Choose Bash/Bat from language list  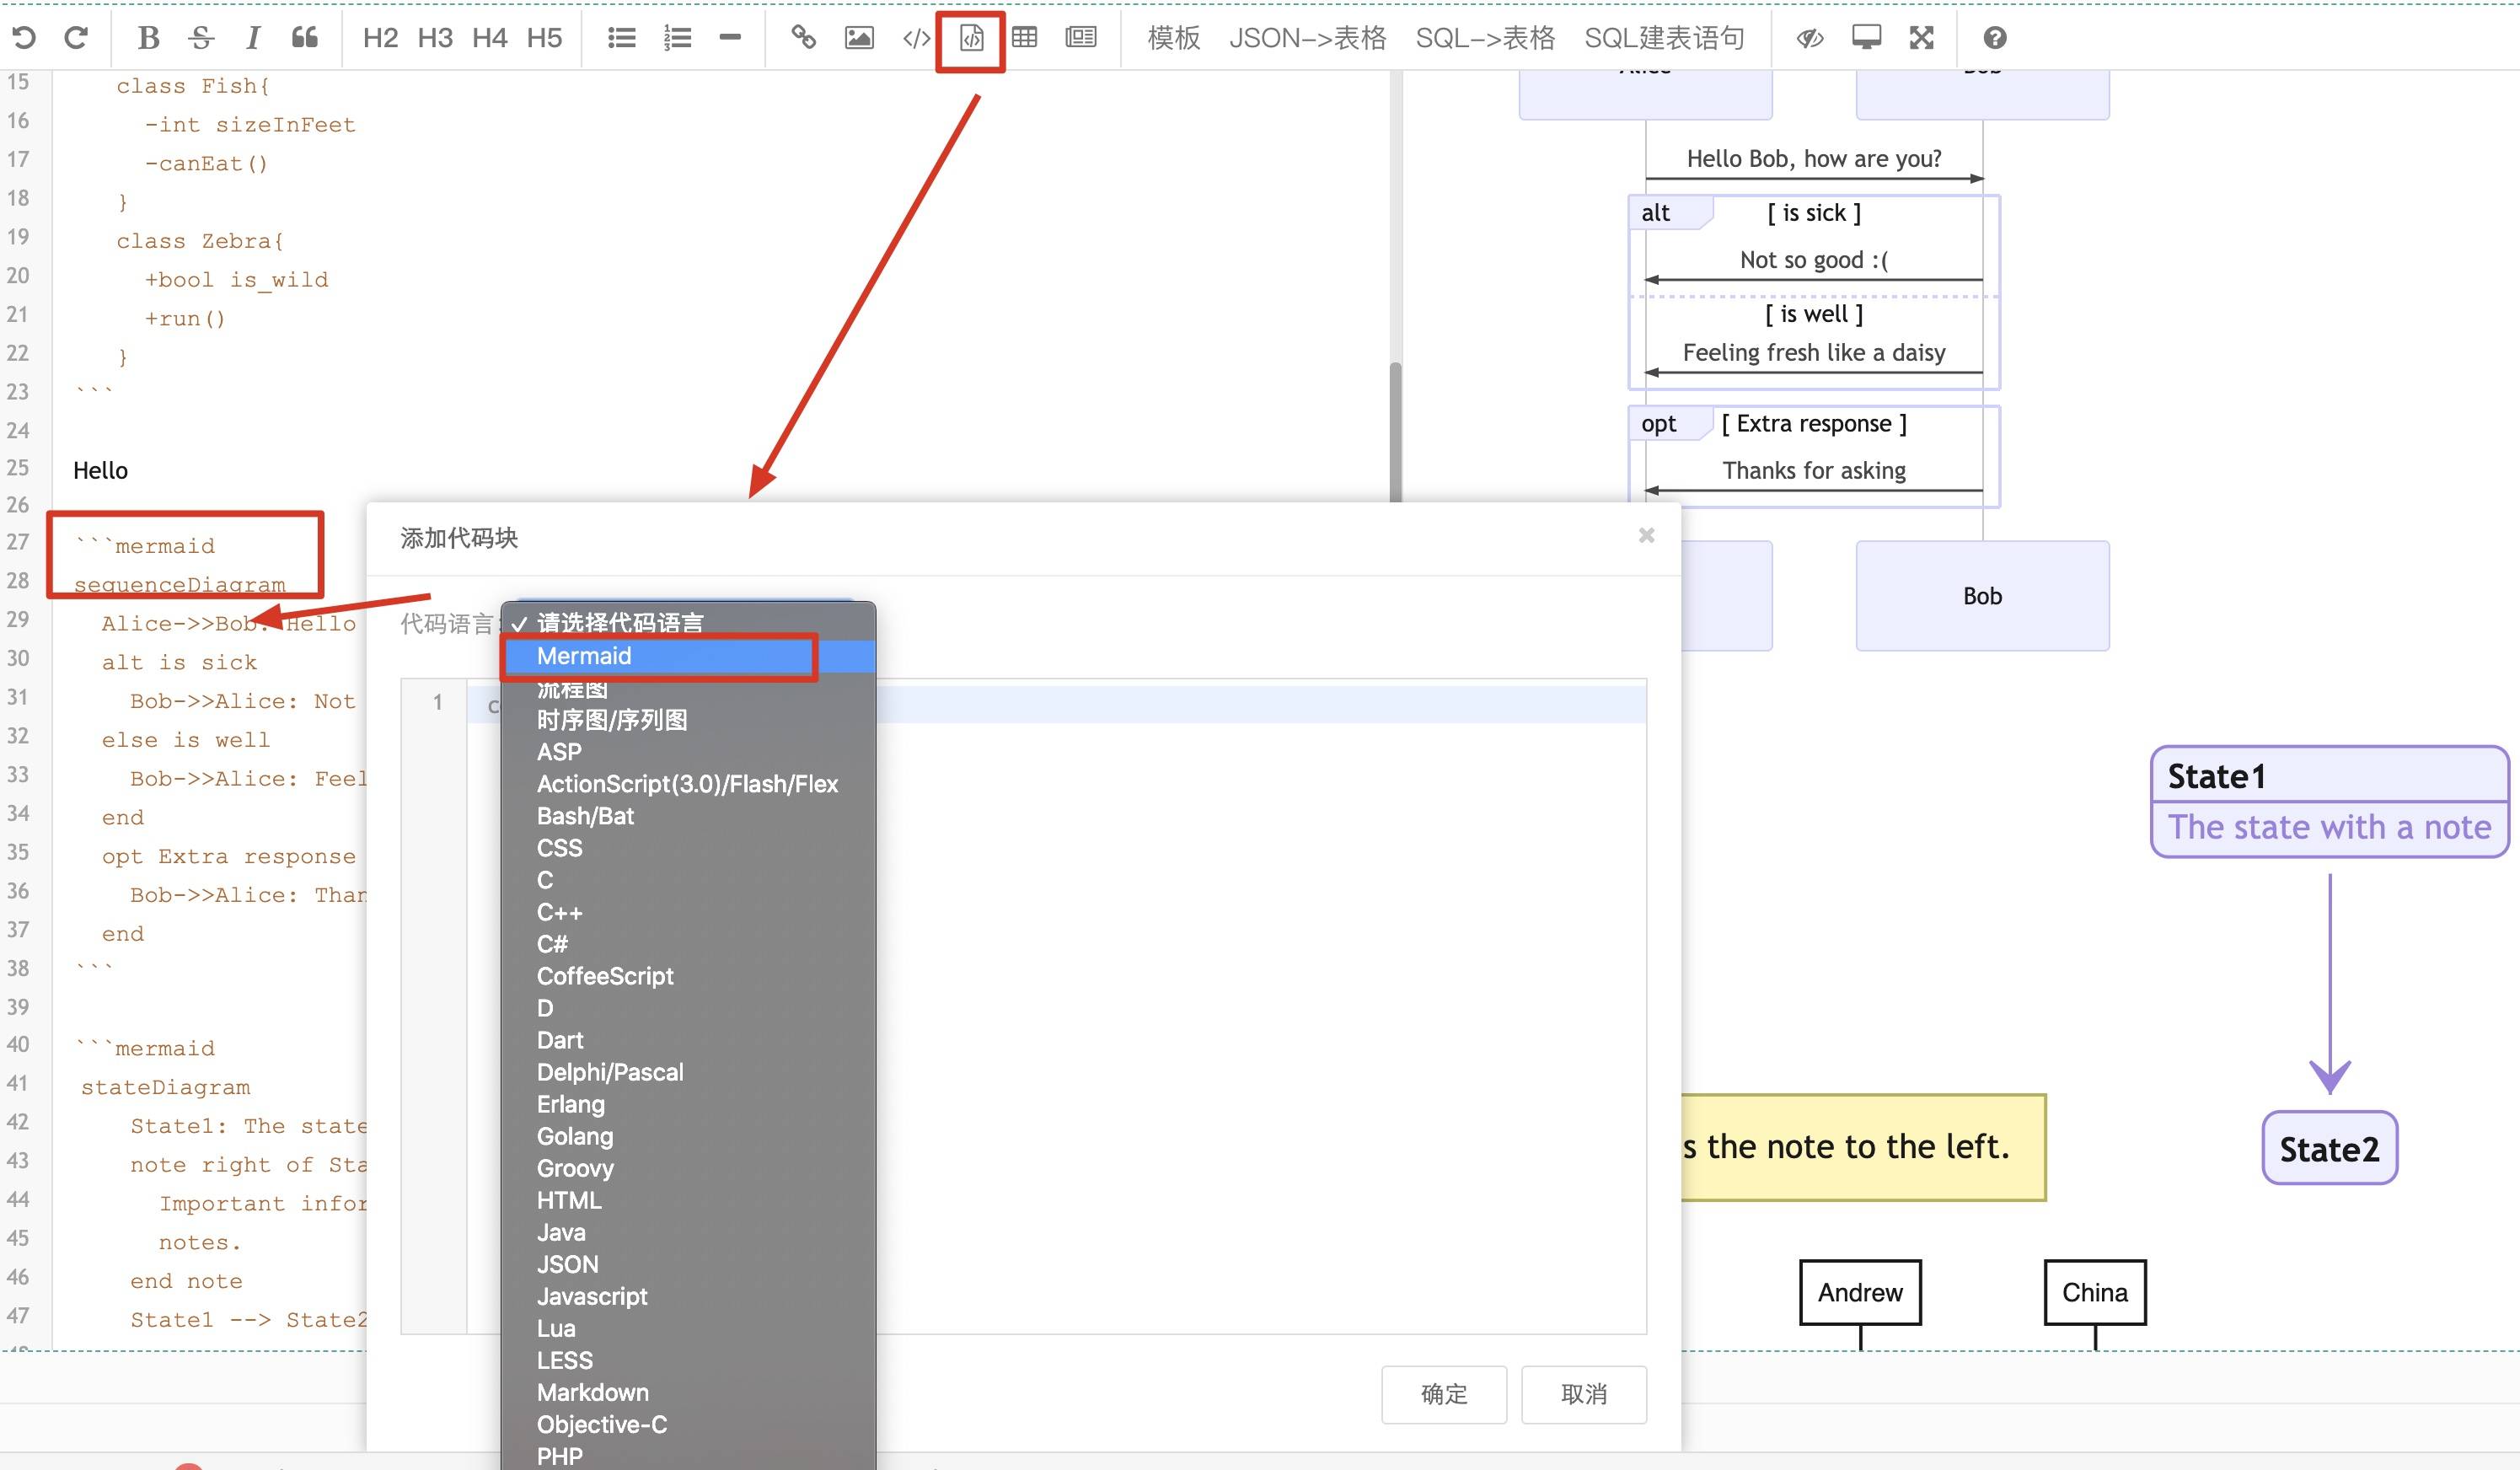tap(688, 816)
